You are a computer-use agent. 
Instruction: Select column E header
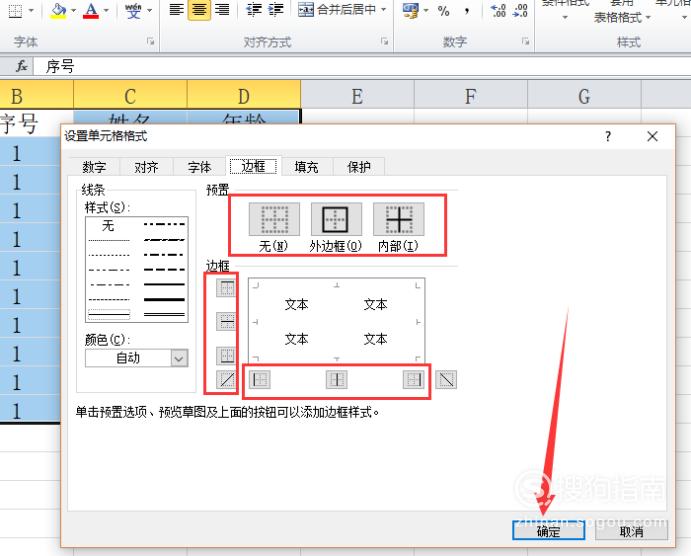coord(357,95)
